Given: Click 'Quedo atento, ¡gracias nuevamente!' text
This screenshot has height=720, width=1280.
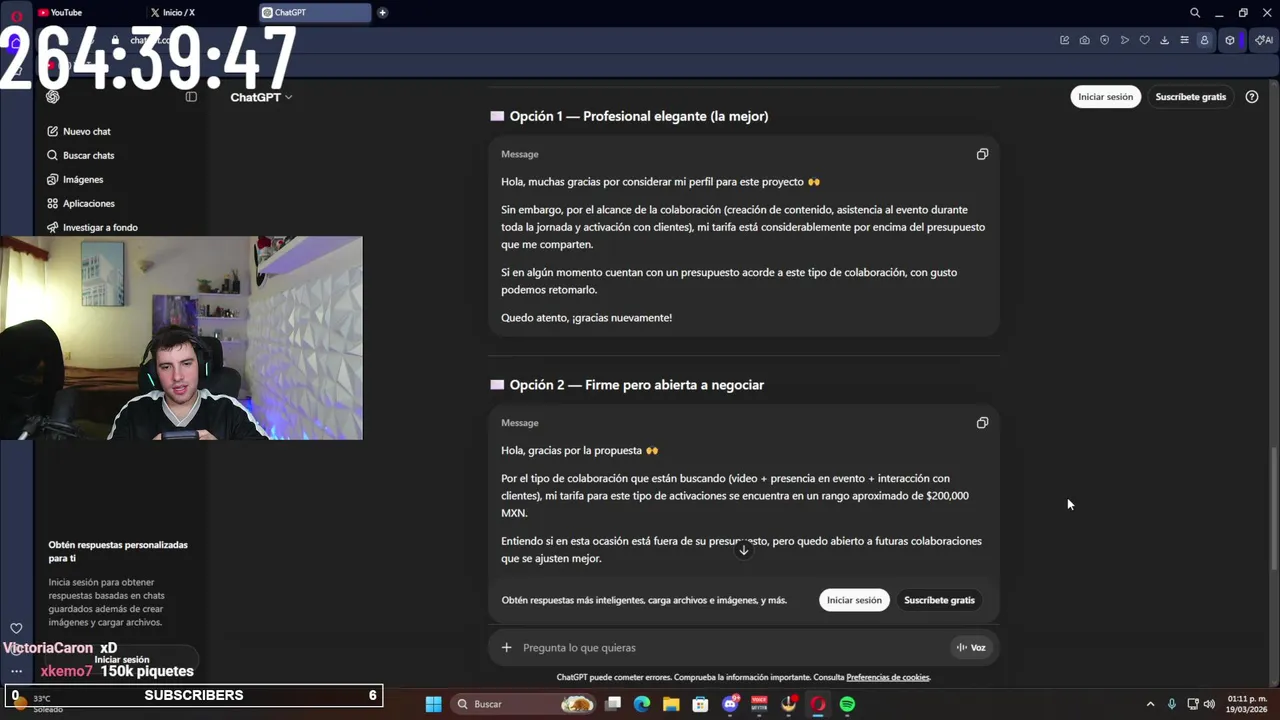Looking at the screenshot, I should pyautogui.click(x=586, y=318).
